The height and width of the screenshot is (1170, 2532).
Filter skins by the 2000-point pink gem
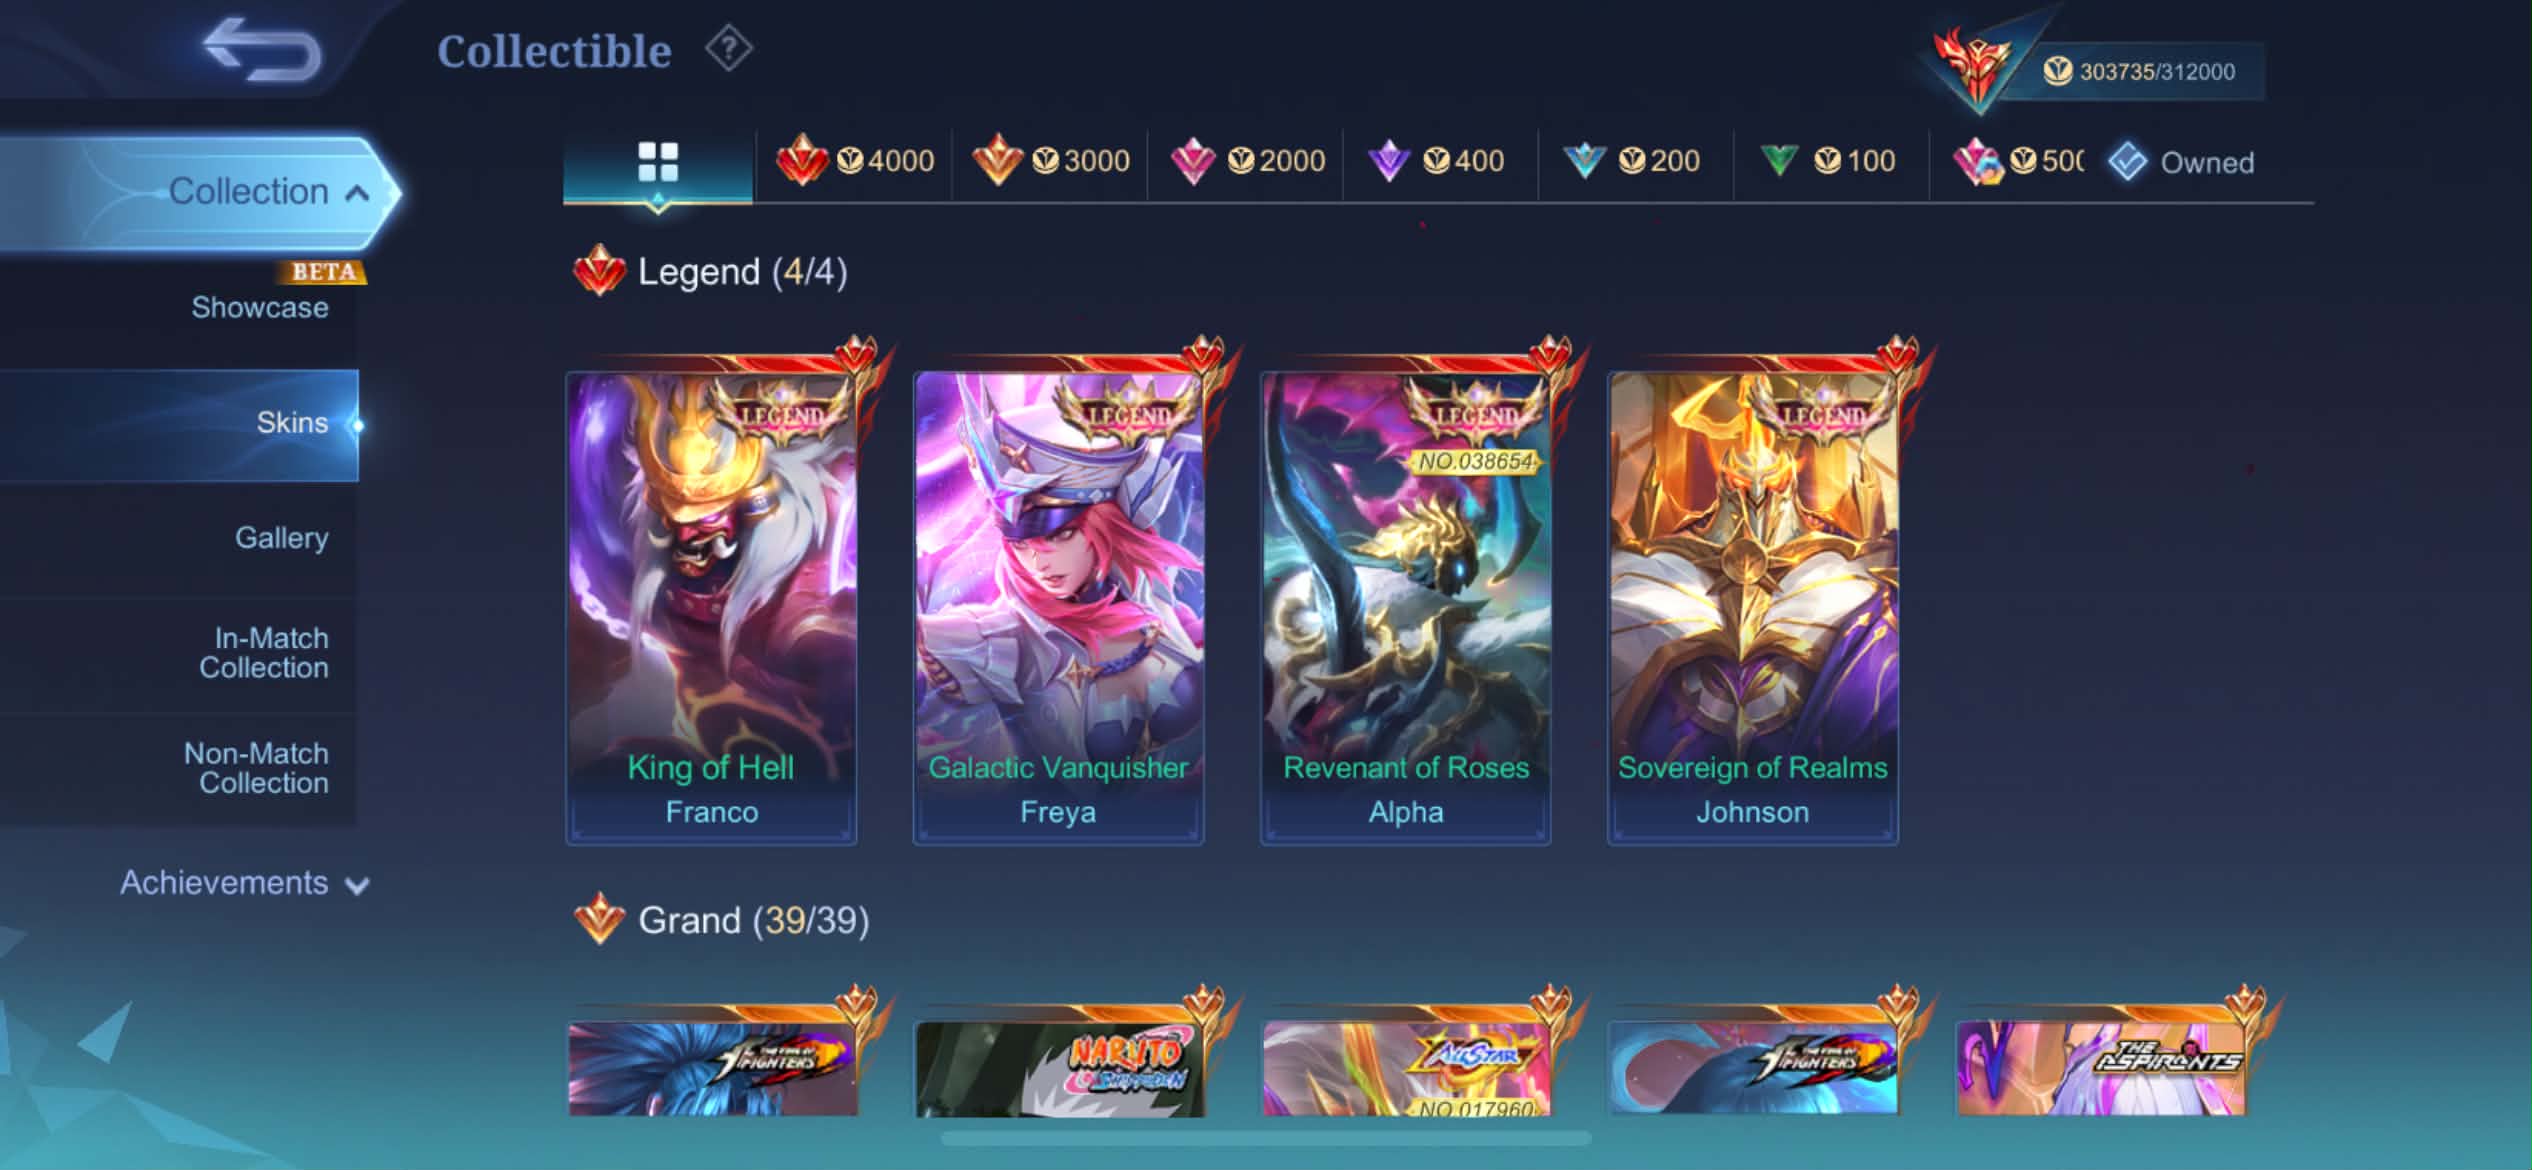click(1247, 161)
